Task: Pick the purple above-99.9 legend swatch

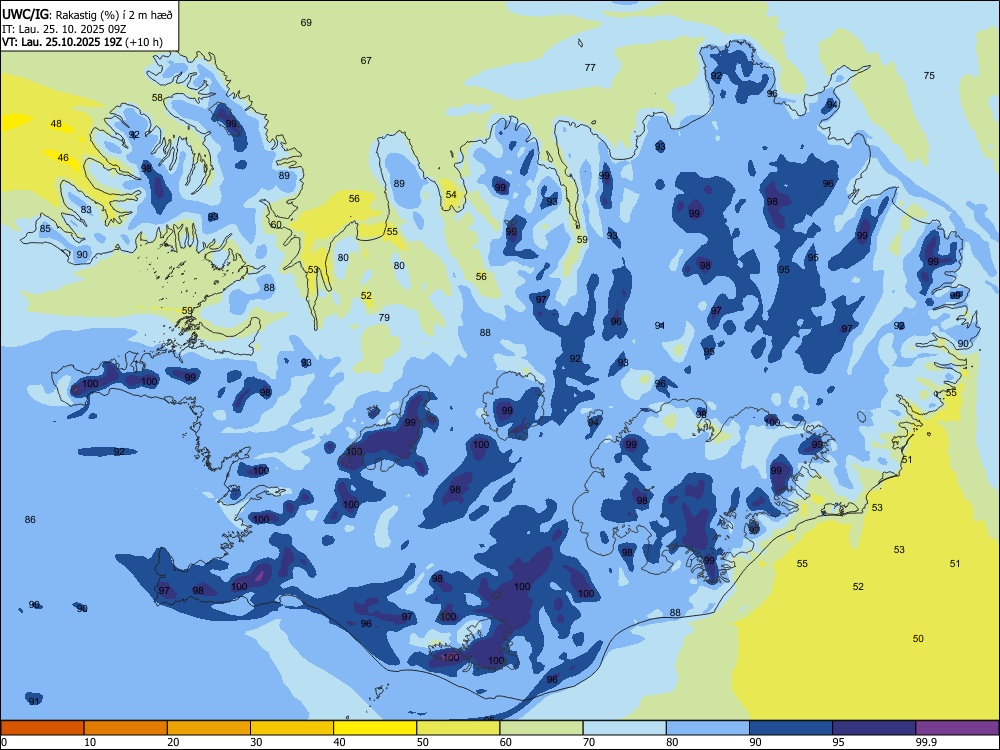Action: coord(957,728)
